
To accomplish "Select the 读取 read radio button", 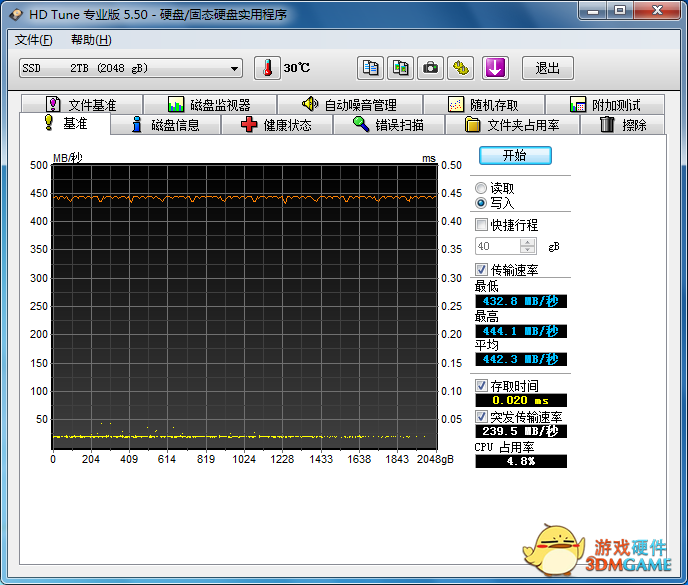I will (x=481, y=188).
